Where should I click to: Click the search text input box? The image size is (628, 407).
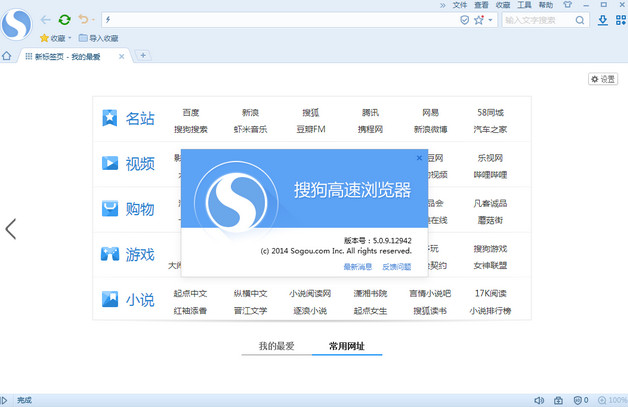(537, 20)
